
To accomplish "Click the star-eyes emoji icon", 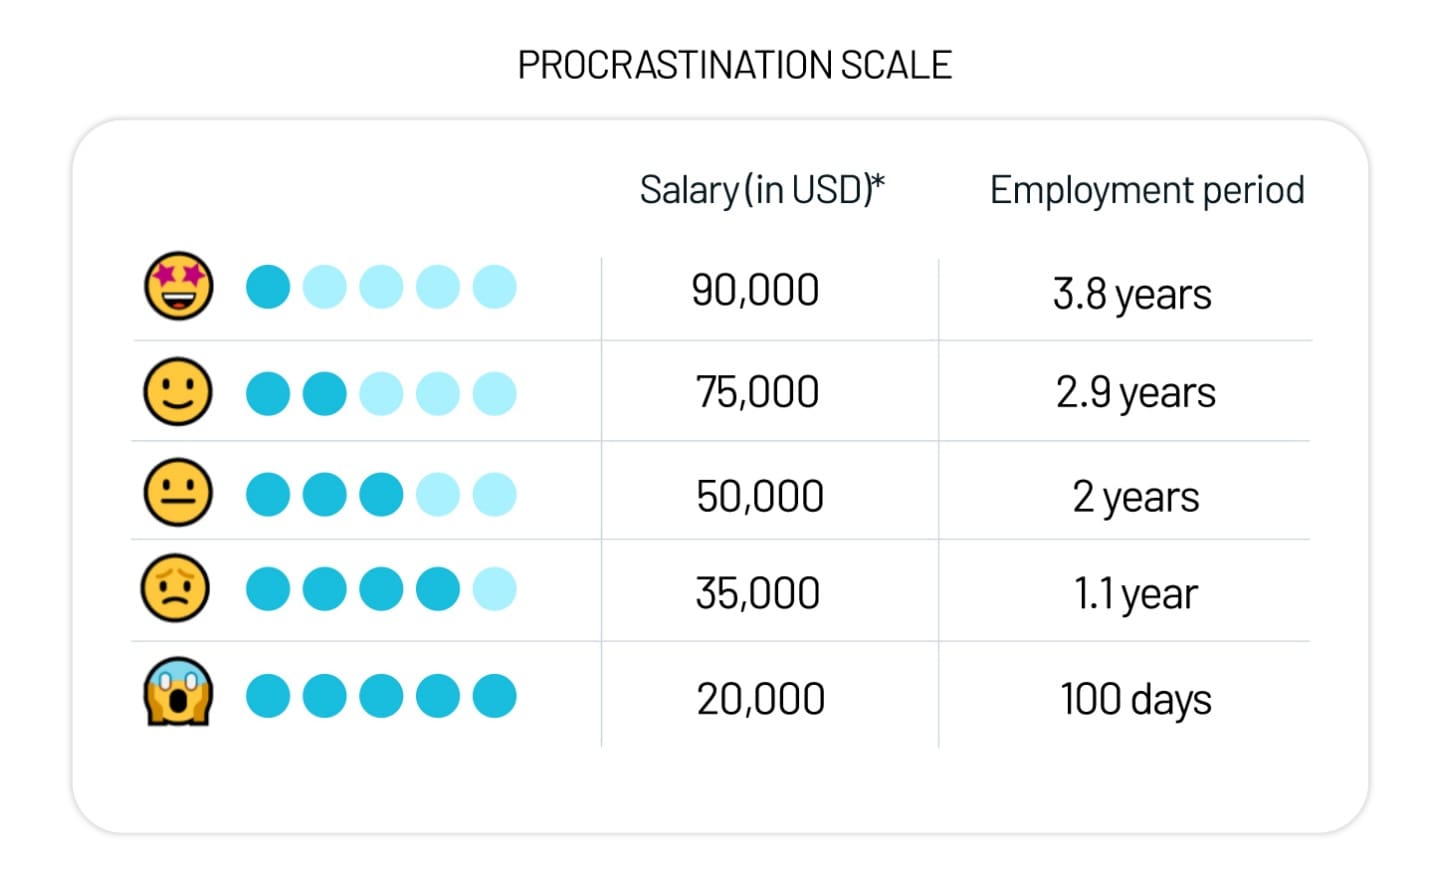I will coord(179,286).
